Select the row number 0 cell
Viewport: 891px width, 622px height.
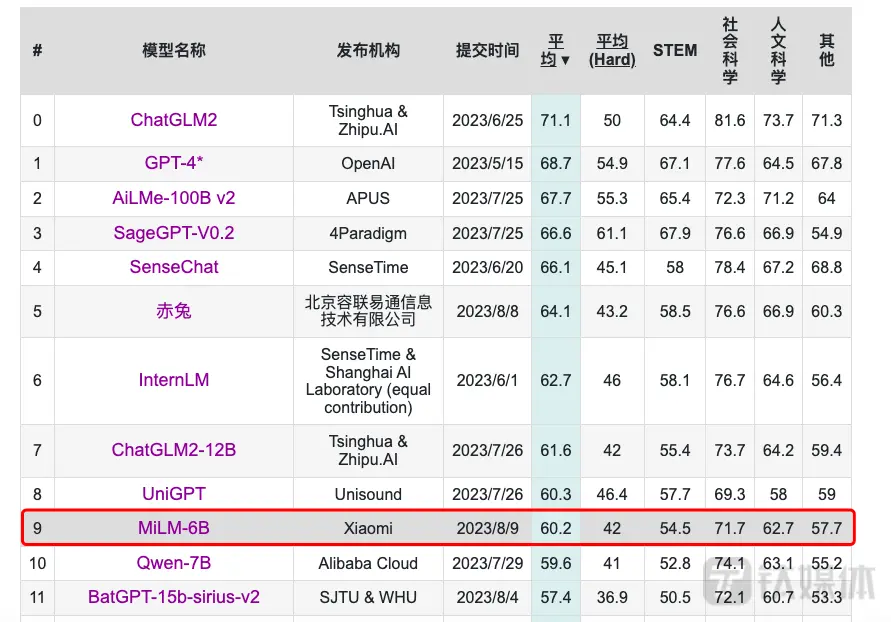pyautogui.click(x=38, y=120)
